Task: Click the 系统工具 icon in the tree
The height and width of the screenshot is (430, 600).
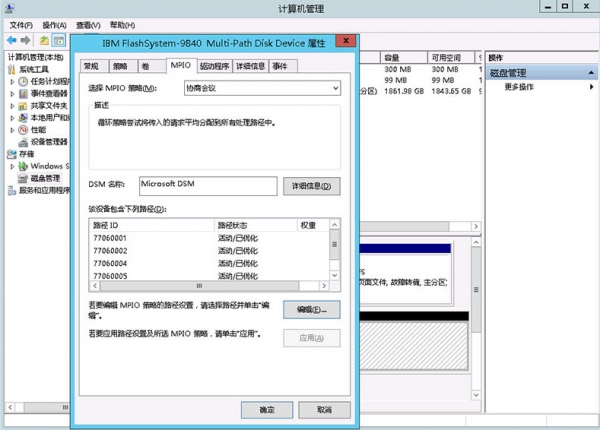Action: [12, 69]
